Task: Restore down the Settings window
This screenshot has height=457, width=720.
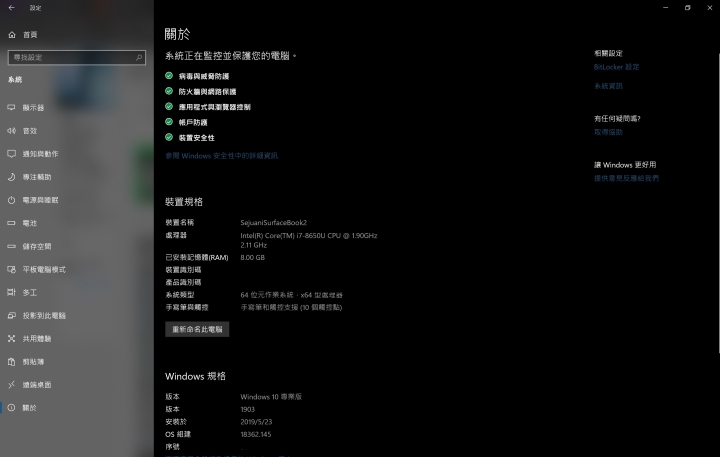Action: (687, 8)
